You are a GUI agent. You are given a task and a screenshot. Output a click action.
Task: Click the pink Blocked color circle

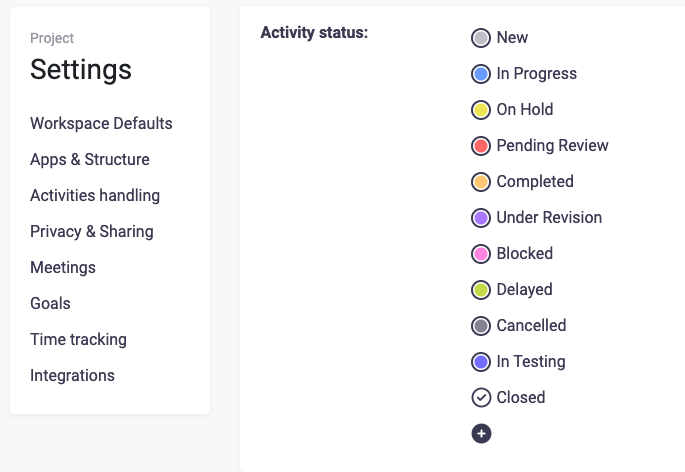pos(481,254)
